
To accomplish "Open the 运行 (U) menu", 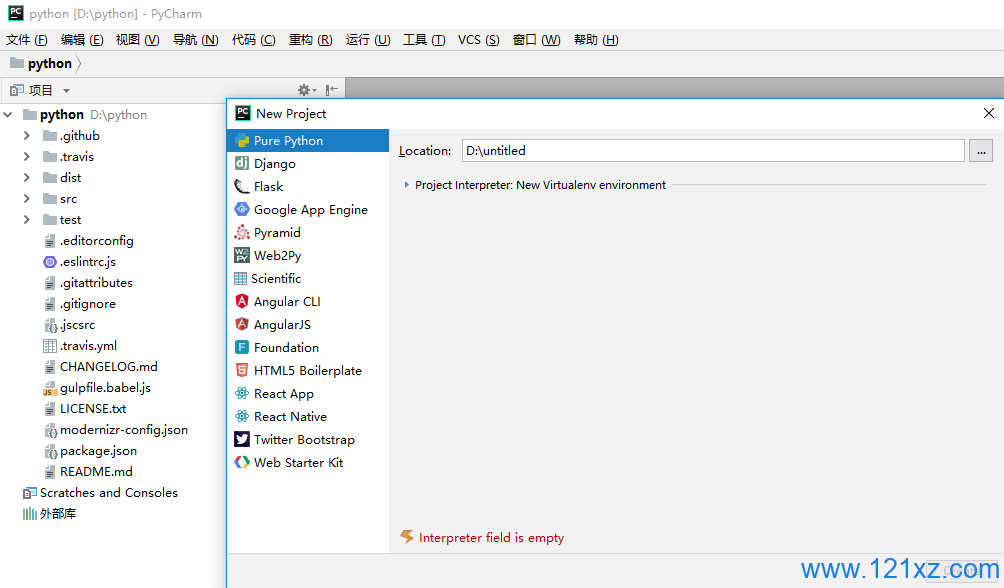I will pyautogui.click(x=368, y=40).
